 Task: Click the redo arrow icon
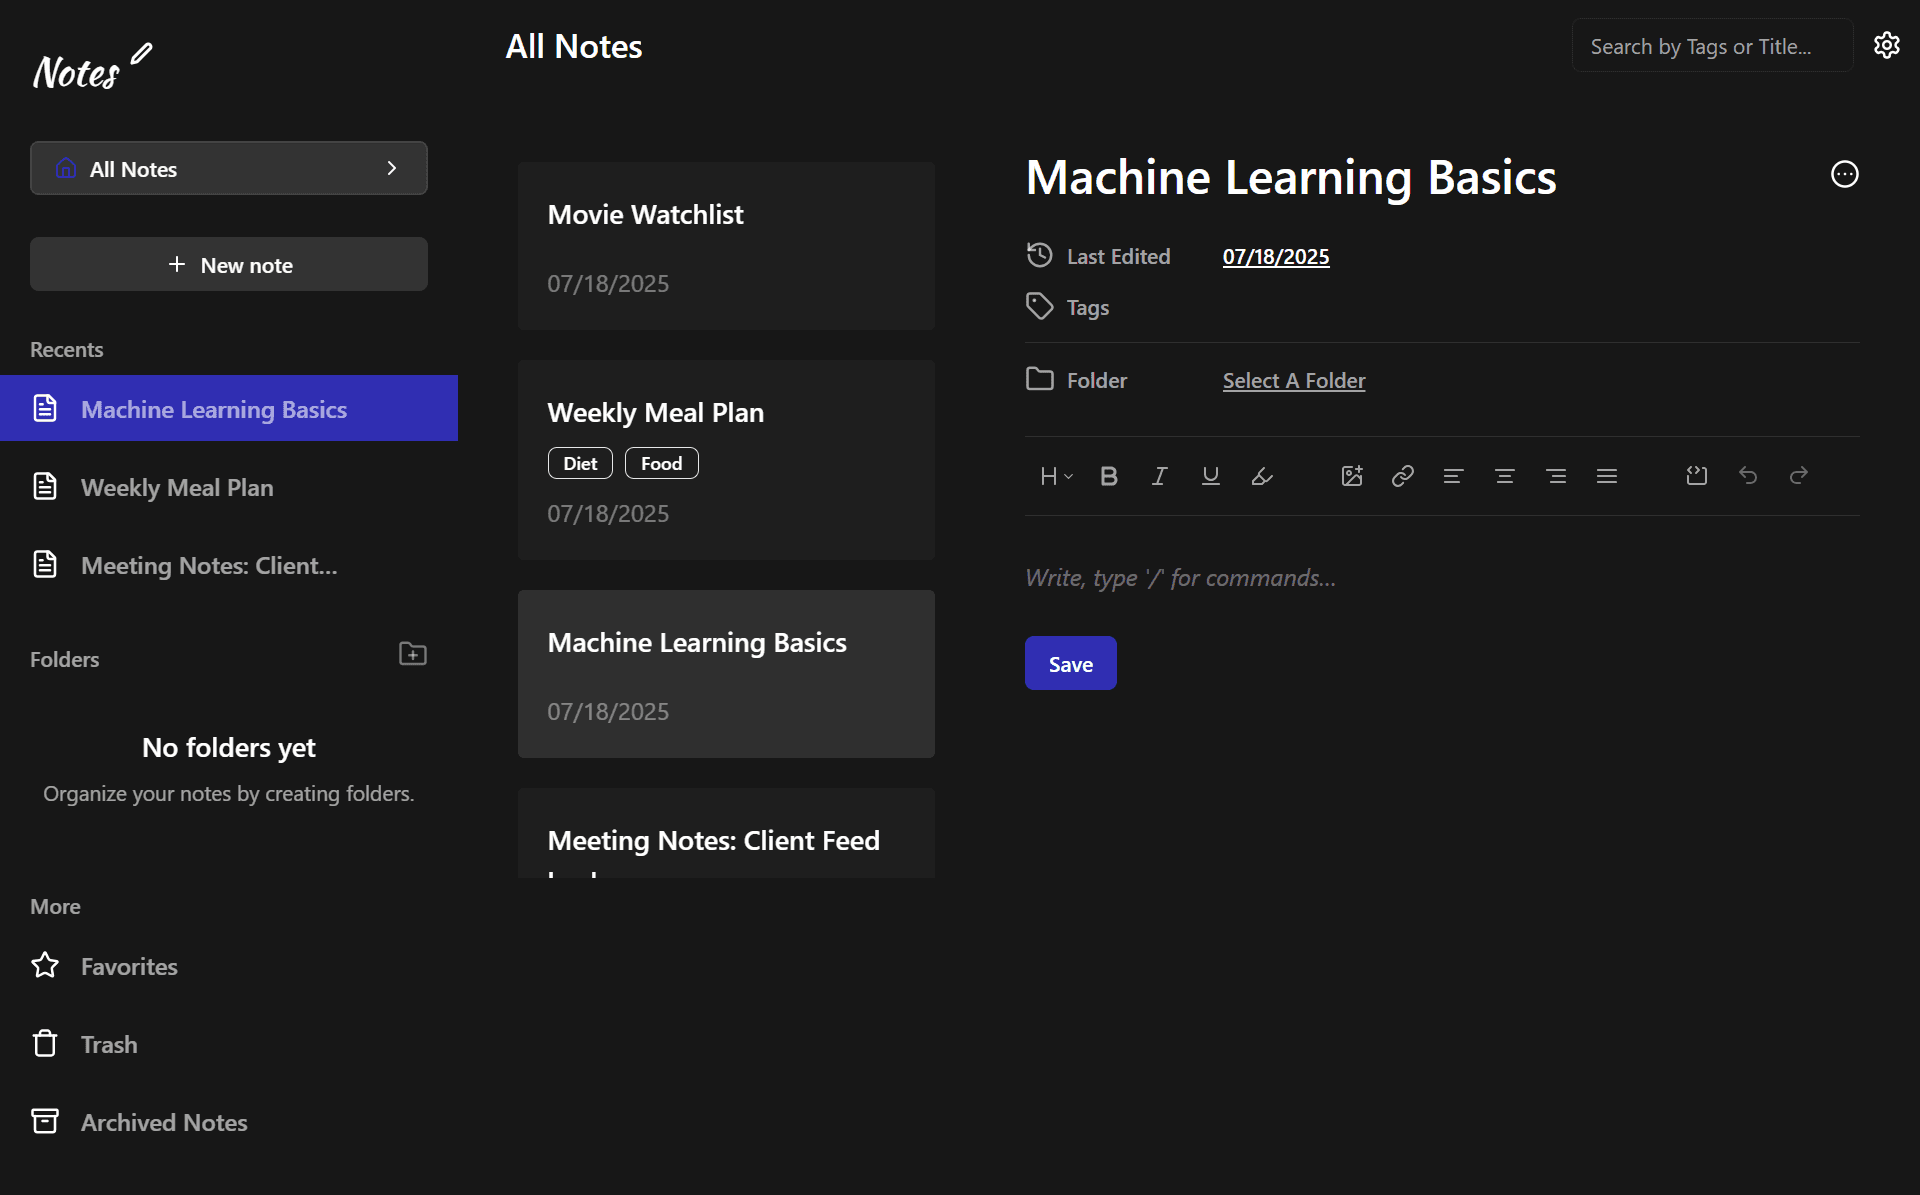(1798, 476)
